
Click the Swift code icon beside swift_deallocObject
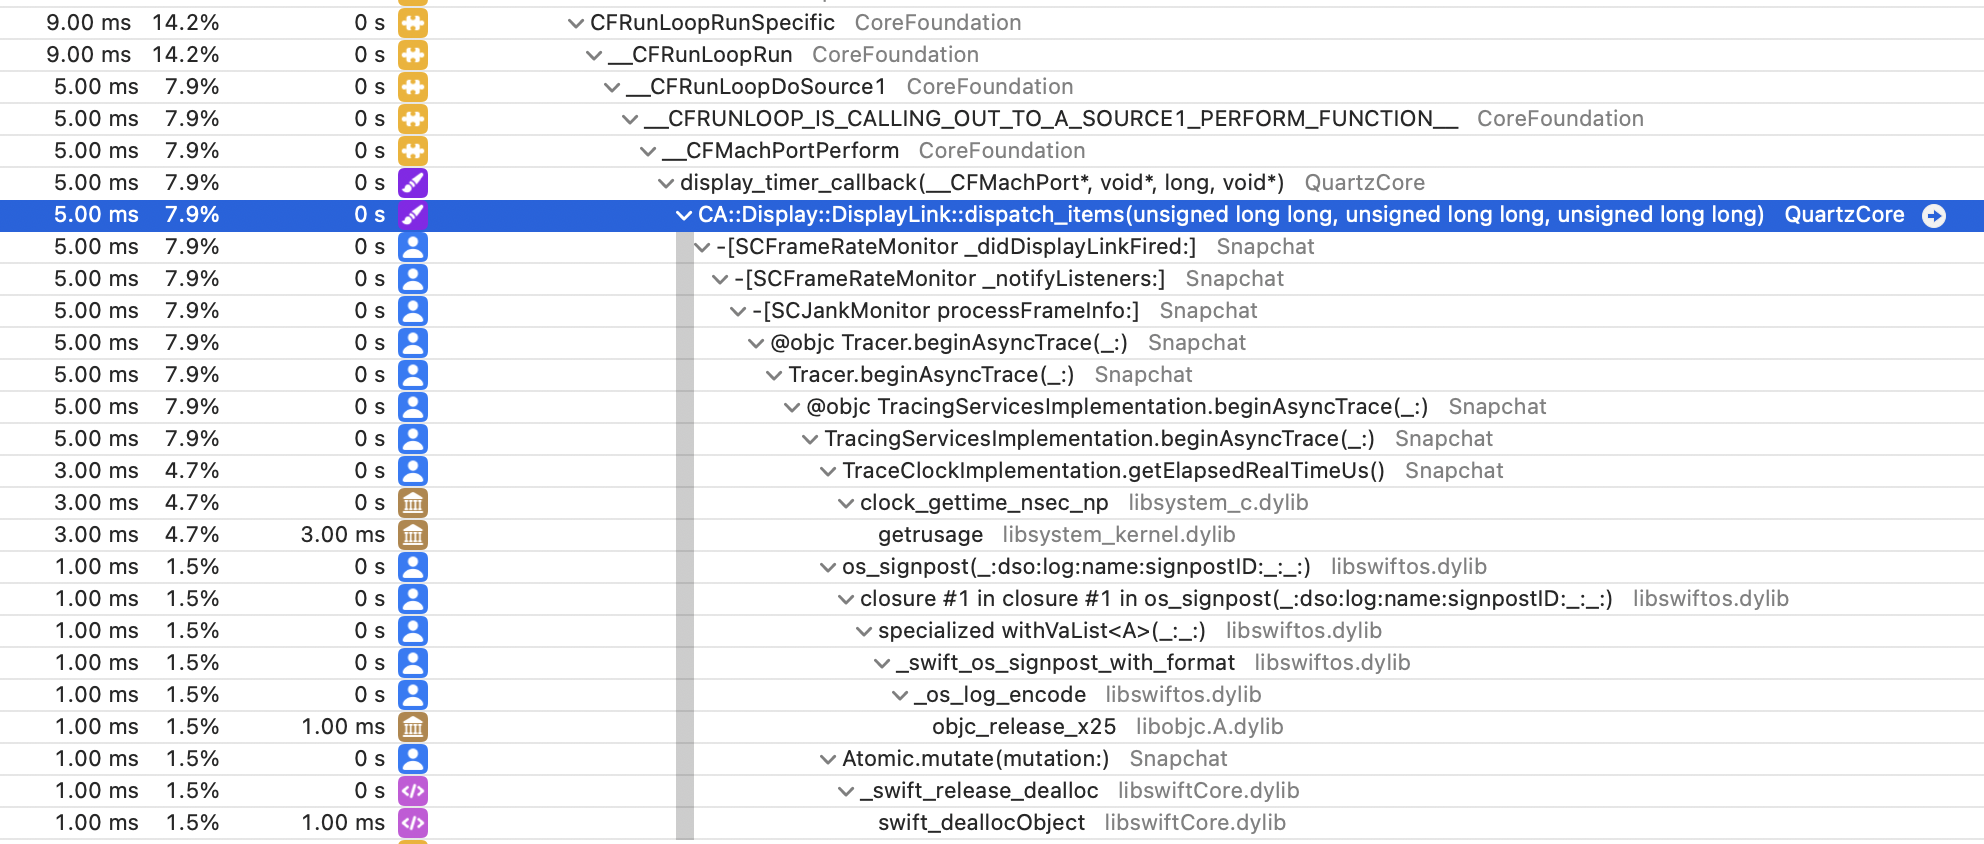coord(413,823)
